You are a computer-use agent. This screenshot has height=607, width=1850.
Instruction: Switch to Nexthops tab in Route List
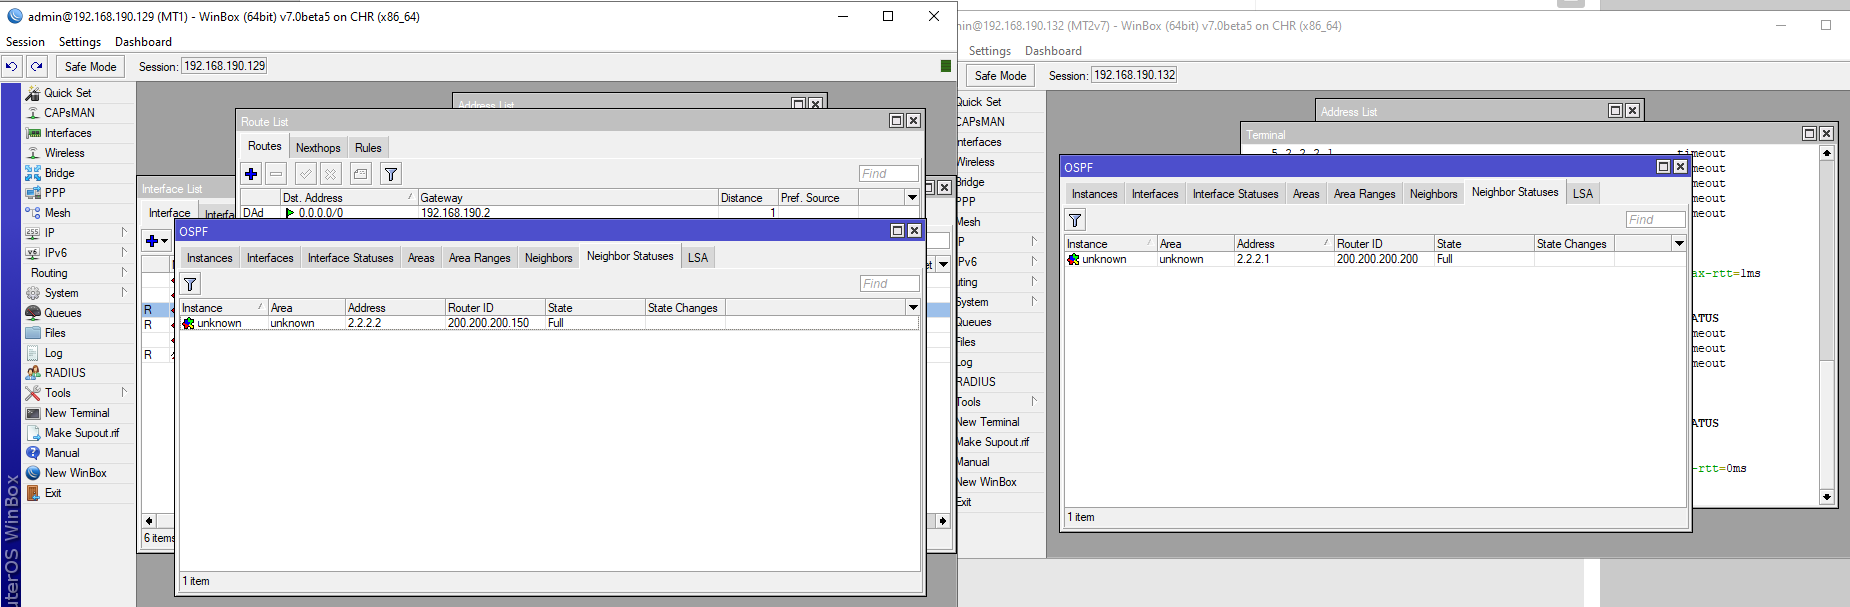point(318,148)
